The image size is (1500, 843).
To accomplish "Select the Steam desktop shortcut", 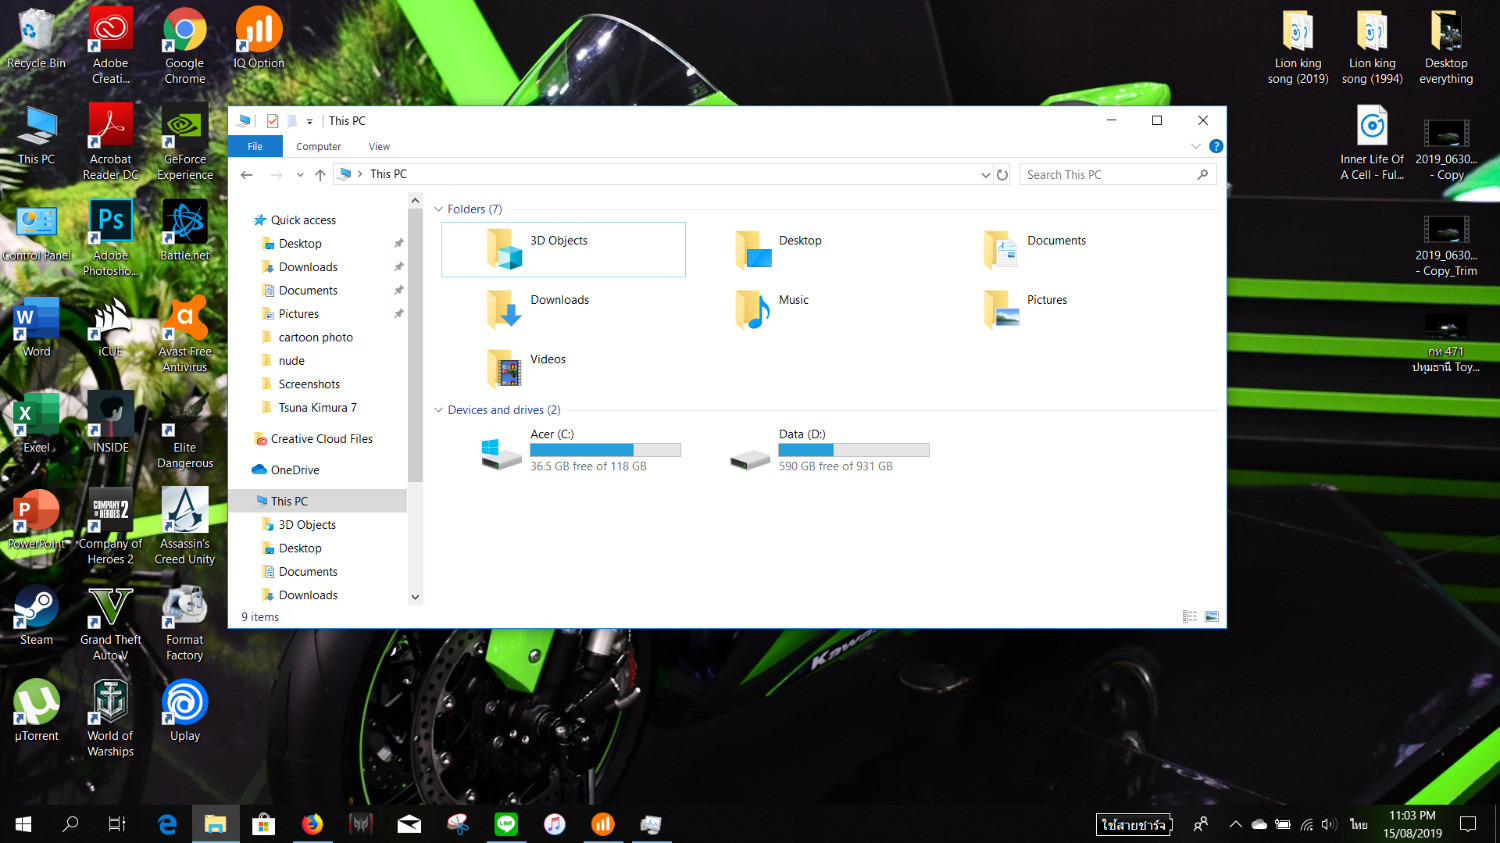I will click(37, 615).
